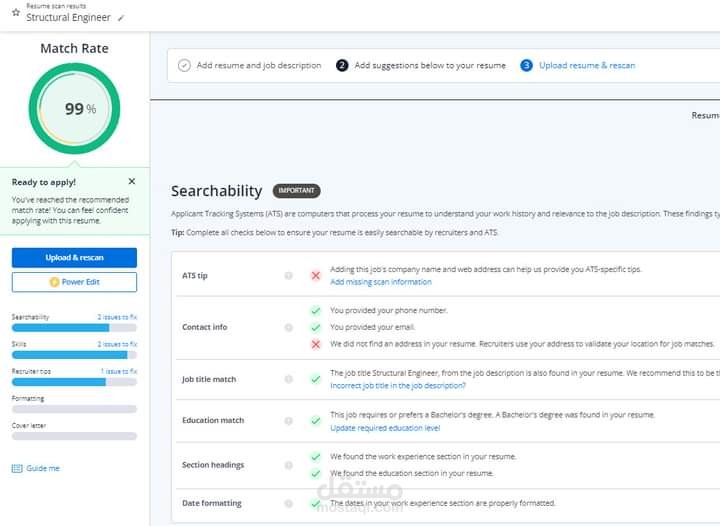
Task: Click the info icon for Job title match
Action: click(x=288, y=379)
